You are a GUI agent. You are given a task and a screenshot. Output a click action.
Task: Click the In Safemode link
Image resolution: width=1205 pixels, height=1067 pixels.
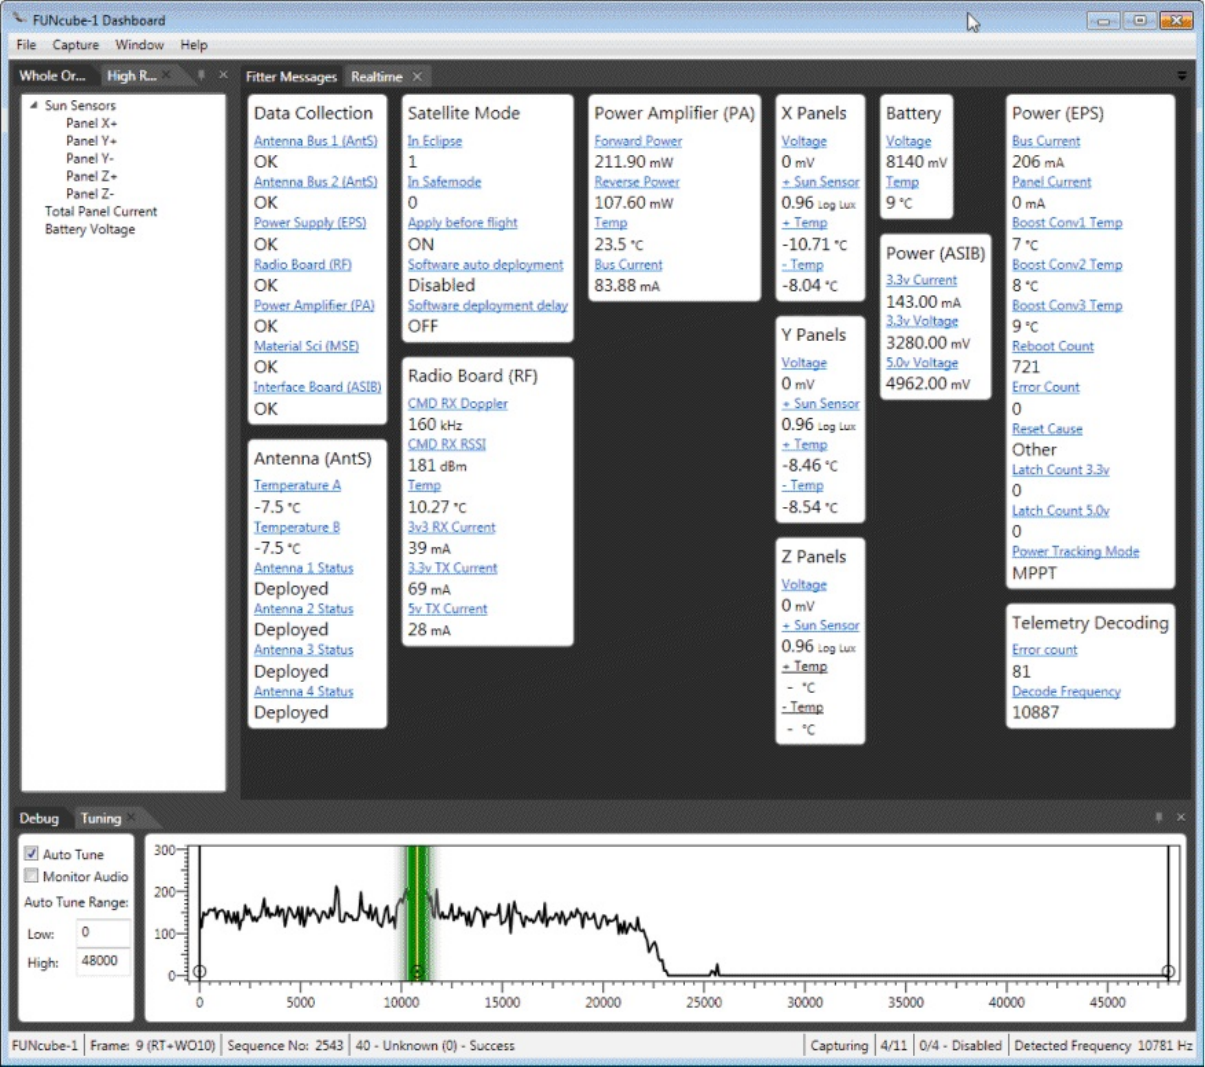[x=444, y=182]
